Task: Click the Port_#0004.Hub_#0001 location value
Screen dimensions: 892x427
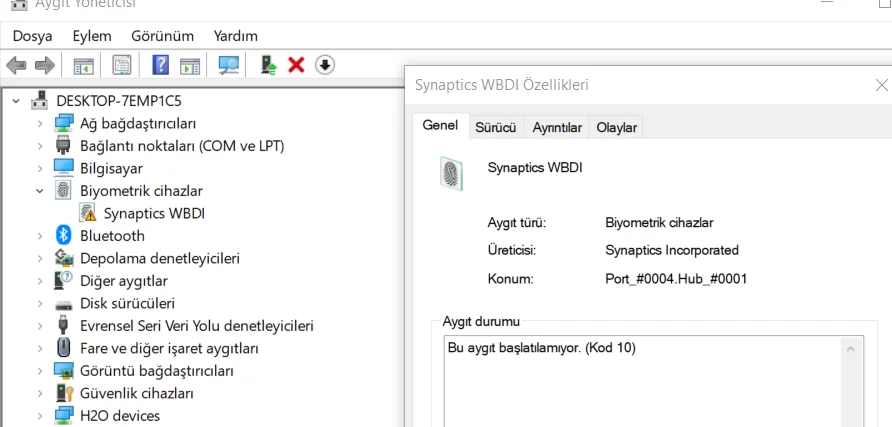Action: click(676, 279)
